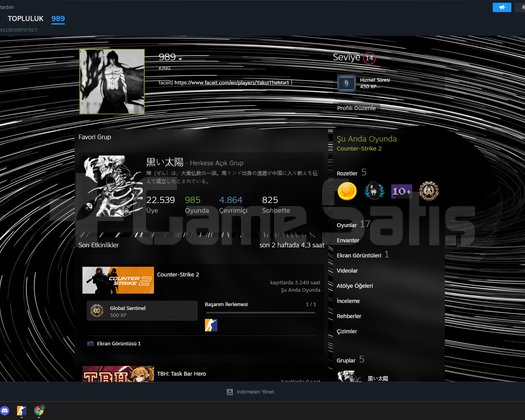Click the TBH: Task Bar Hero banner
Screen dimensions: 525x420
[x=118, y=374]
